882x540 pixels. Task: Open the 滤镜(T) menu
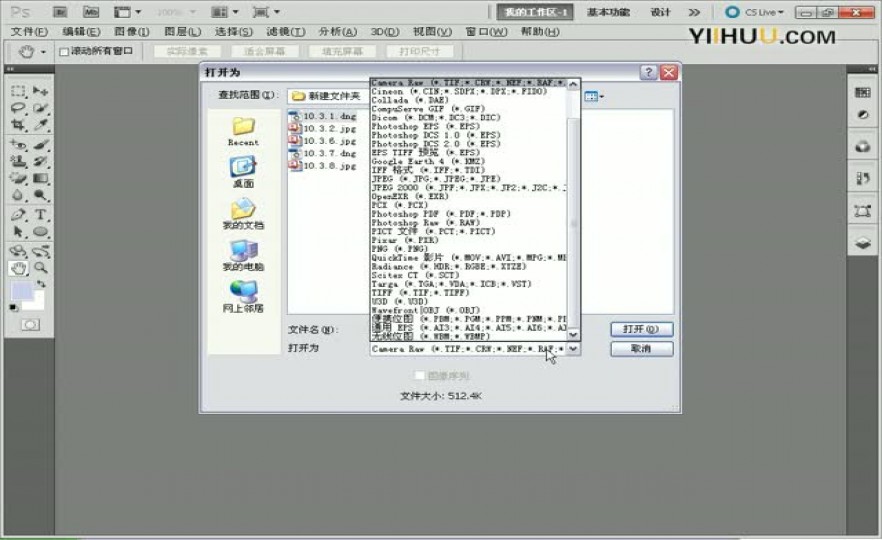click(286, 32)
